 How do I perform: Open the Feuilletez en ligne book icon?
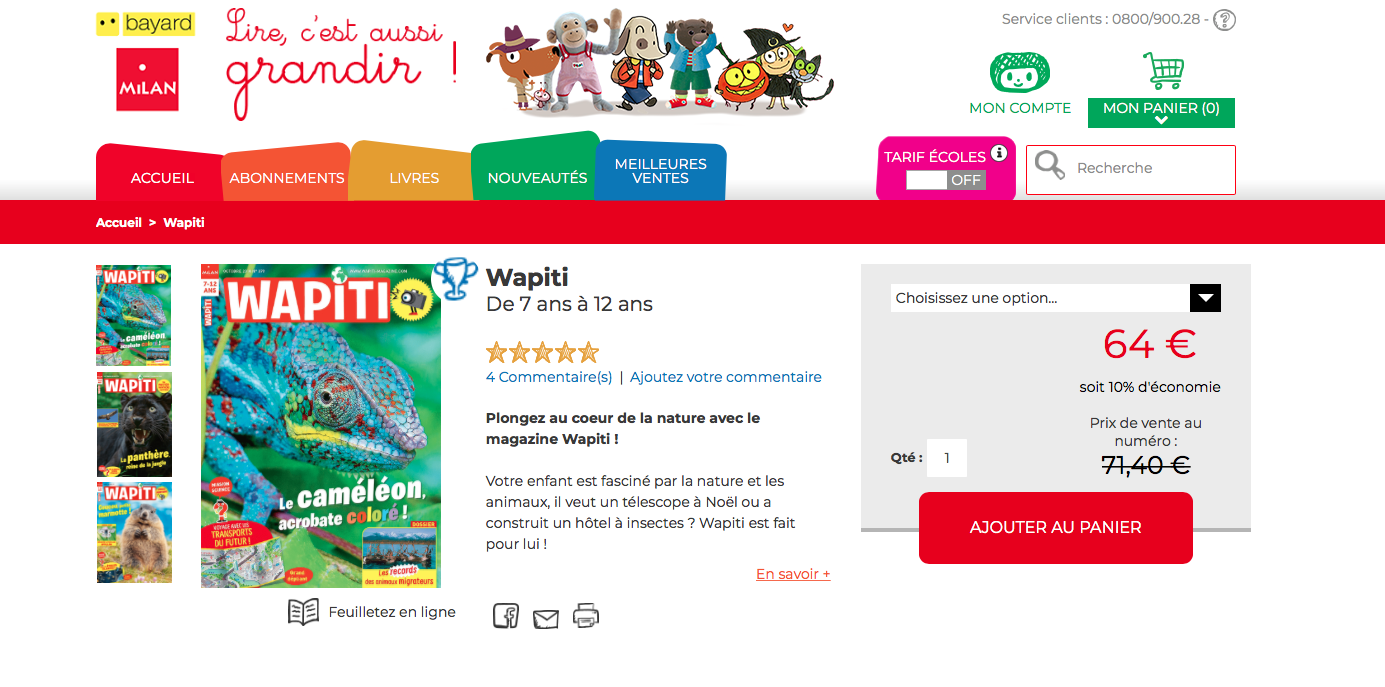click(303, 612)
